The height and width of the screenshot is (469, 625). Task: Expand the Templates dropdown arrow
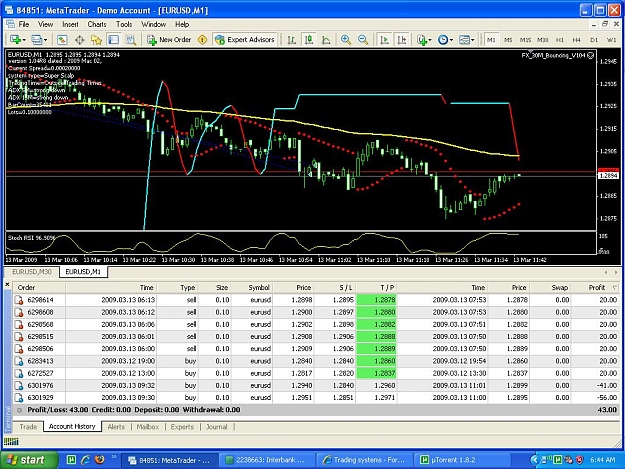click(x=473, y=40)
